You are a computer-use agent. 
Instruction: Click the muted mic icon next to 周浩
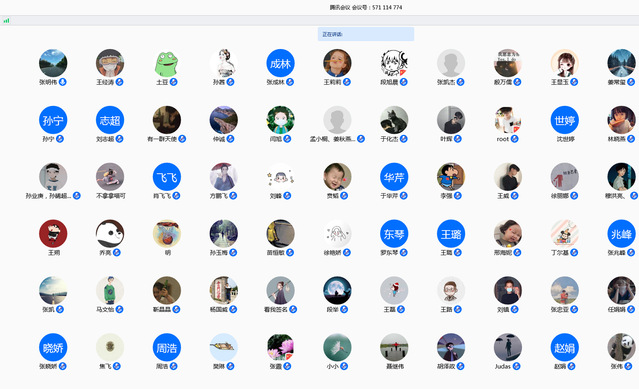[x=174, y=366]
